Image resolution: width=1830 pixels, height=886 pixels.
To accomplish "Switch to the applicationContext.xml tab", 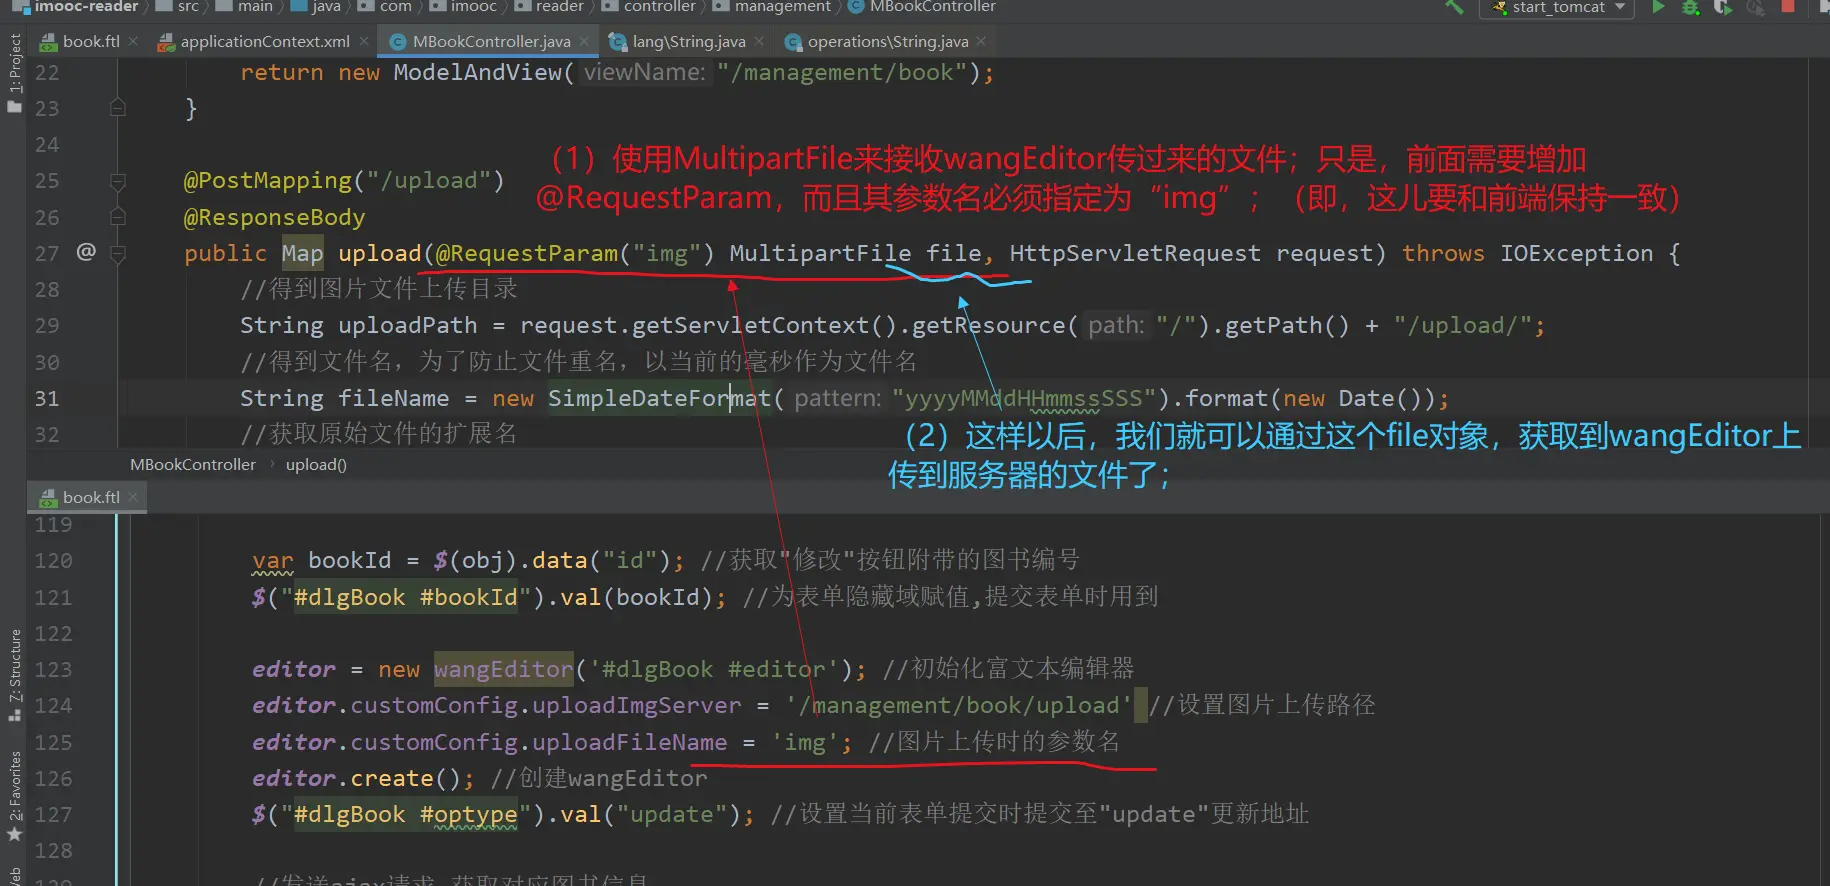I will pos(264,42).
